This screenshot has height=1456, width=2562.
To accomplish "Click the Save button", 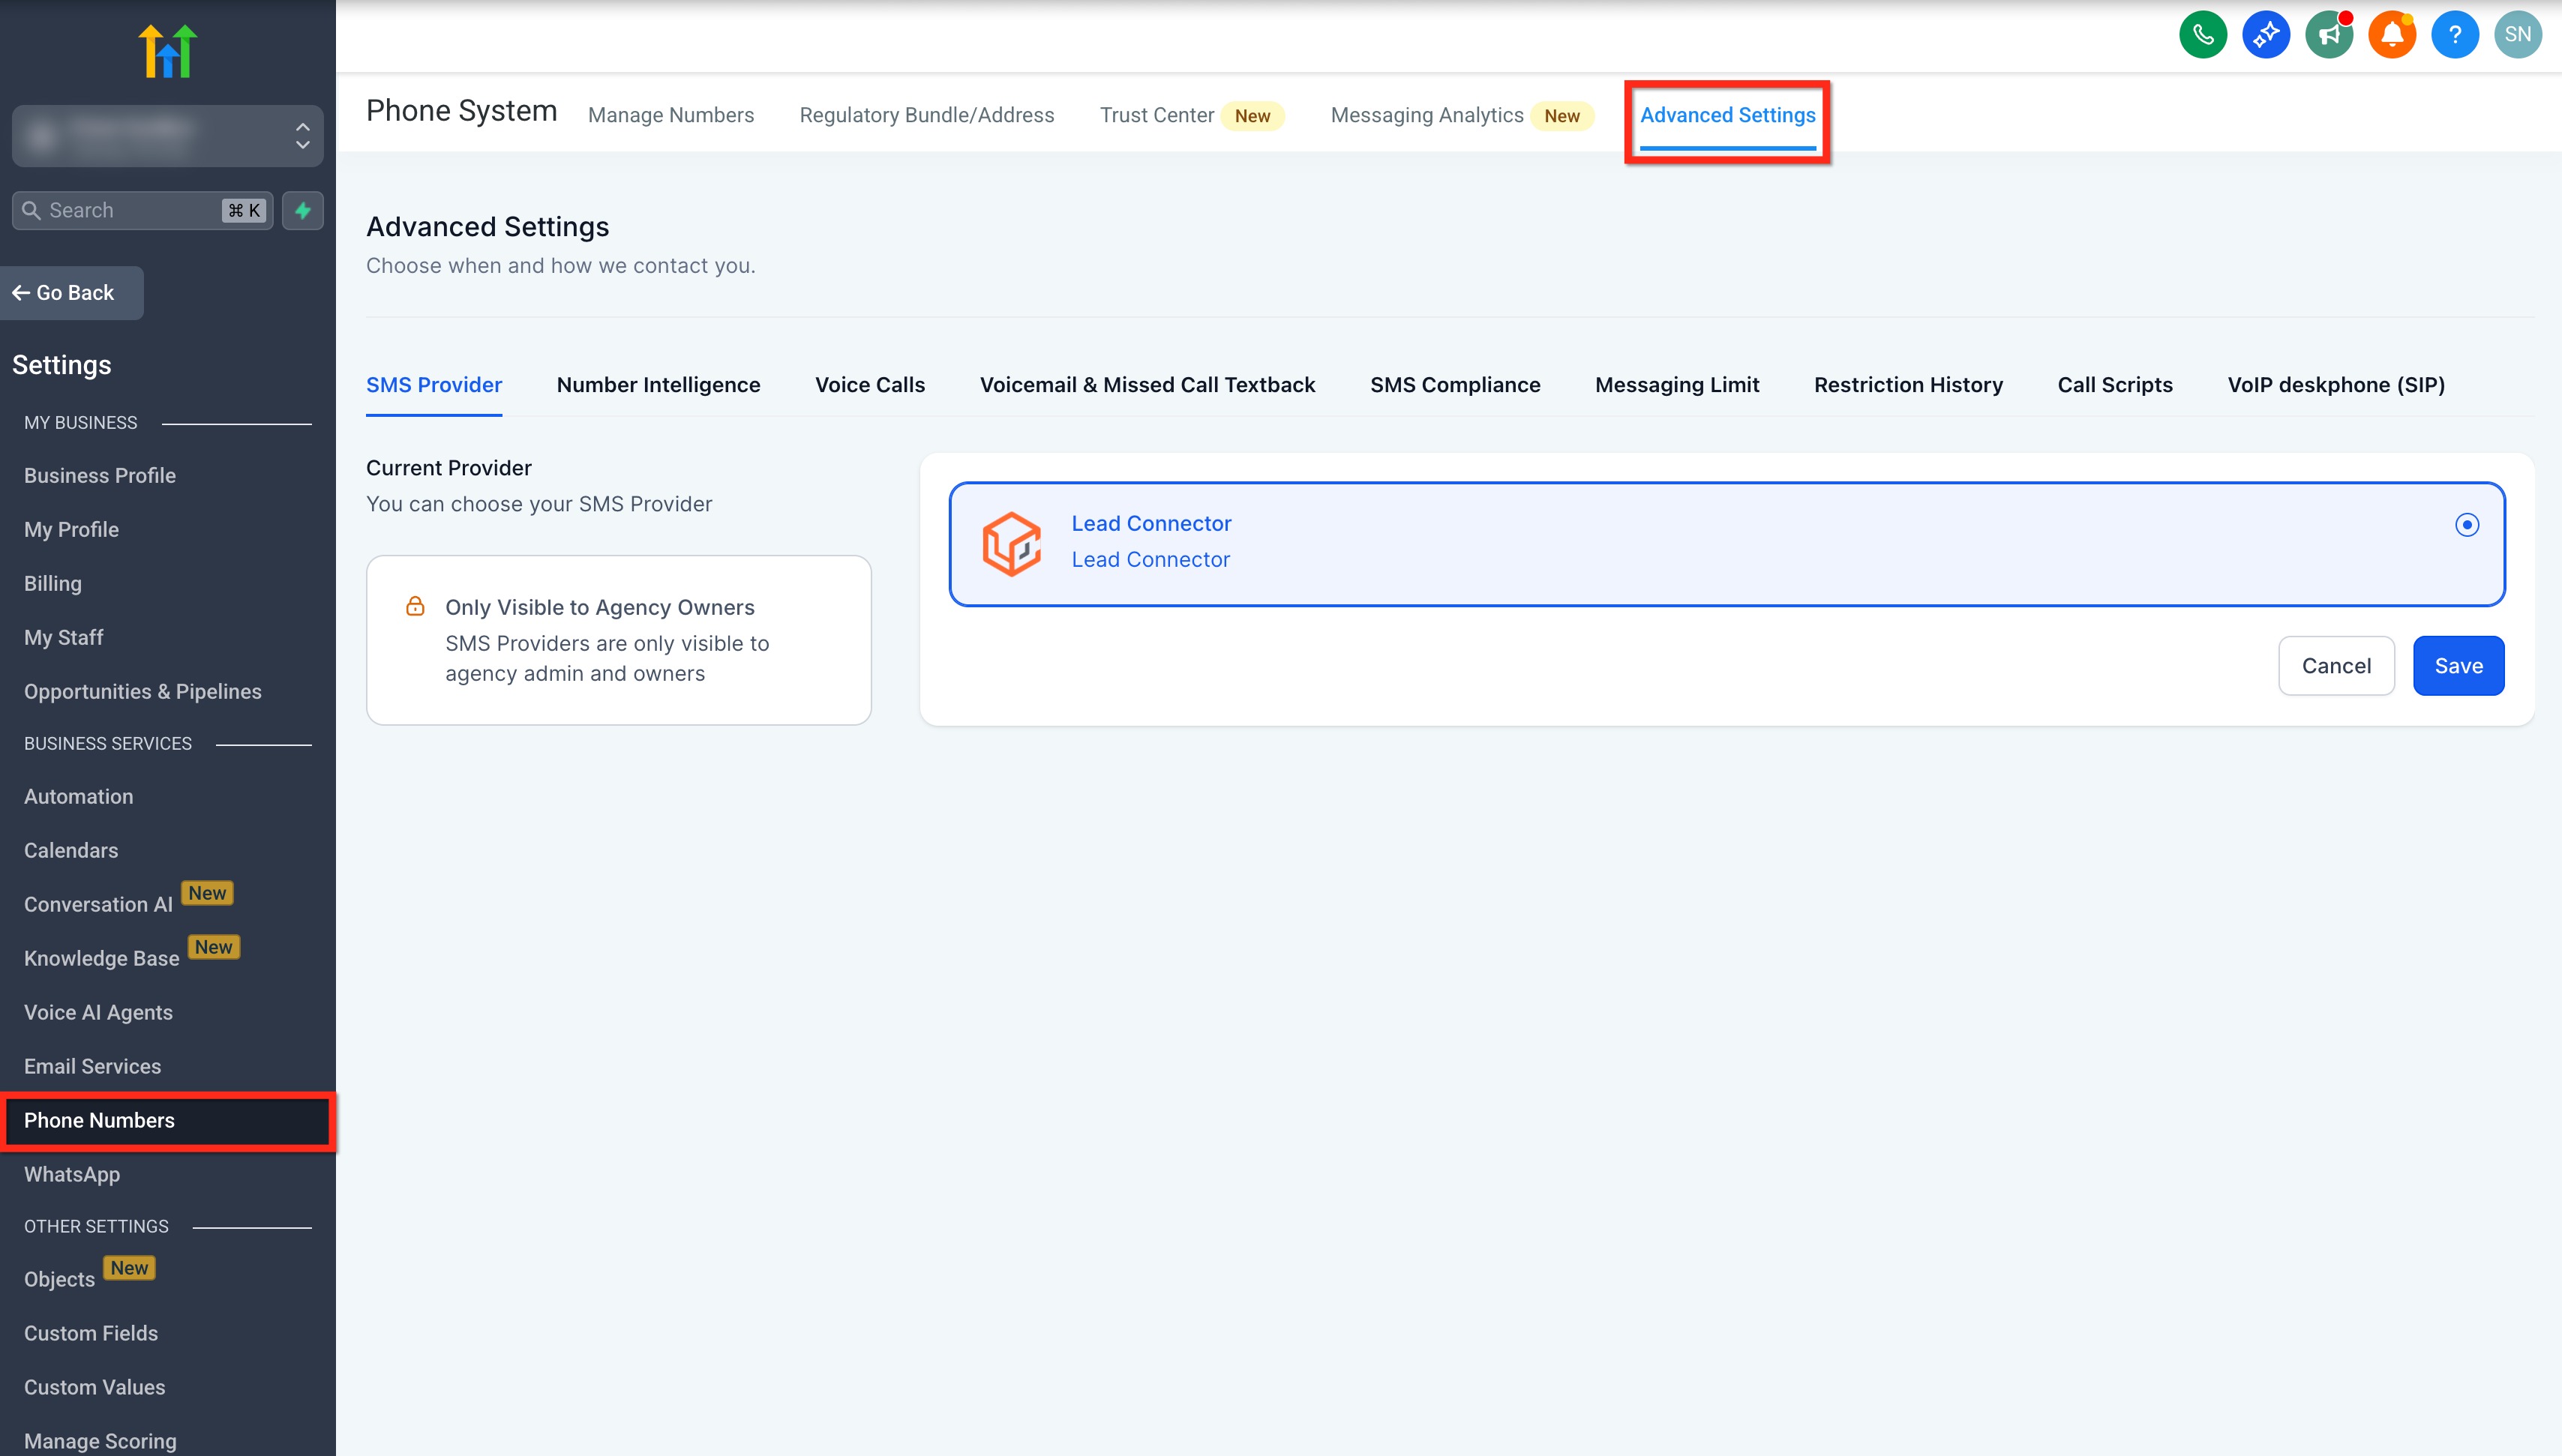I will tap(2458, 666).
